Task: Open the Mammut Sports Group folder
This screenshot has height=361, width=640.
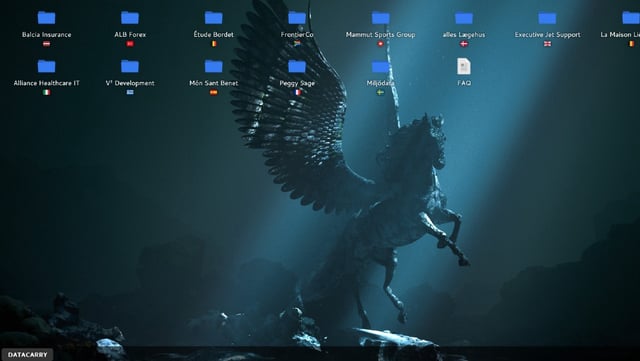Action: [380, 18]
